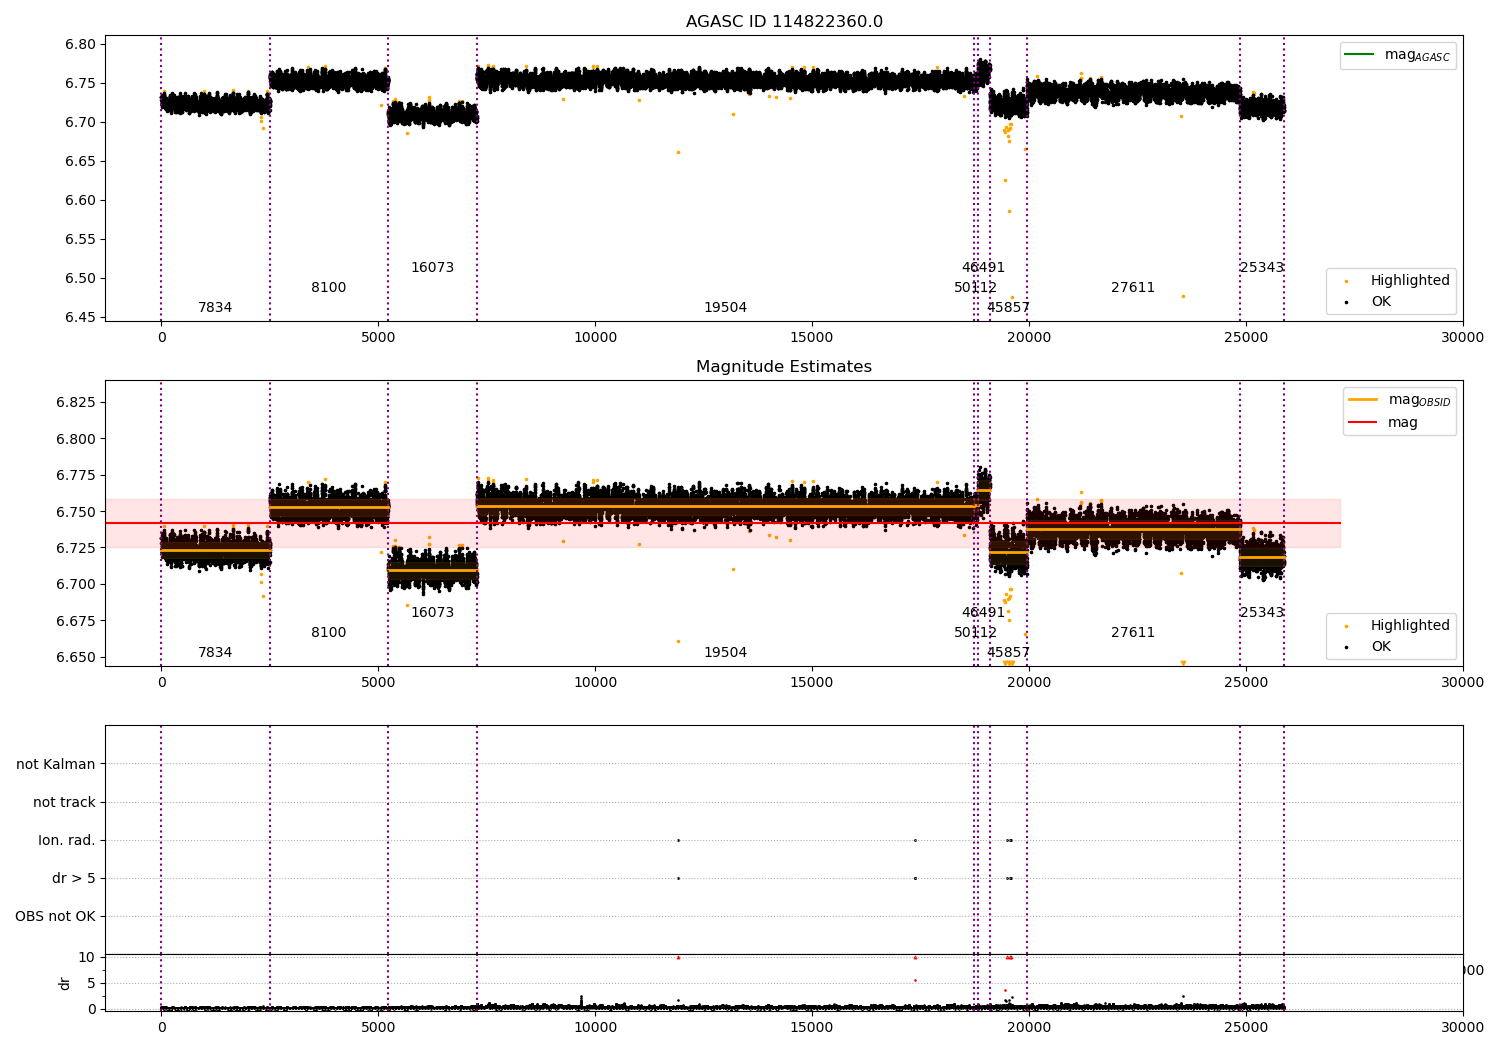This screenshot has height=1050, width=1500.
Task: Select the mag OBSID entry in the middle legend
Action: coord(1399,400)
